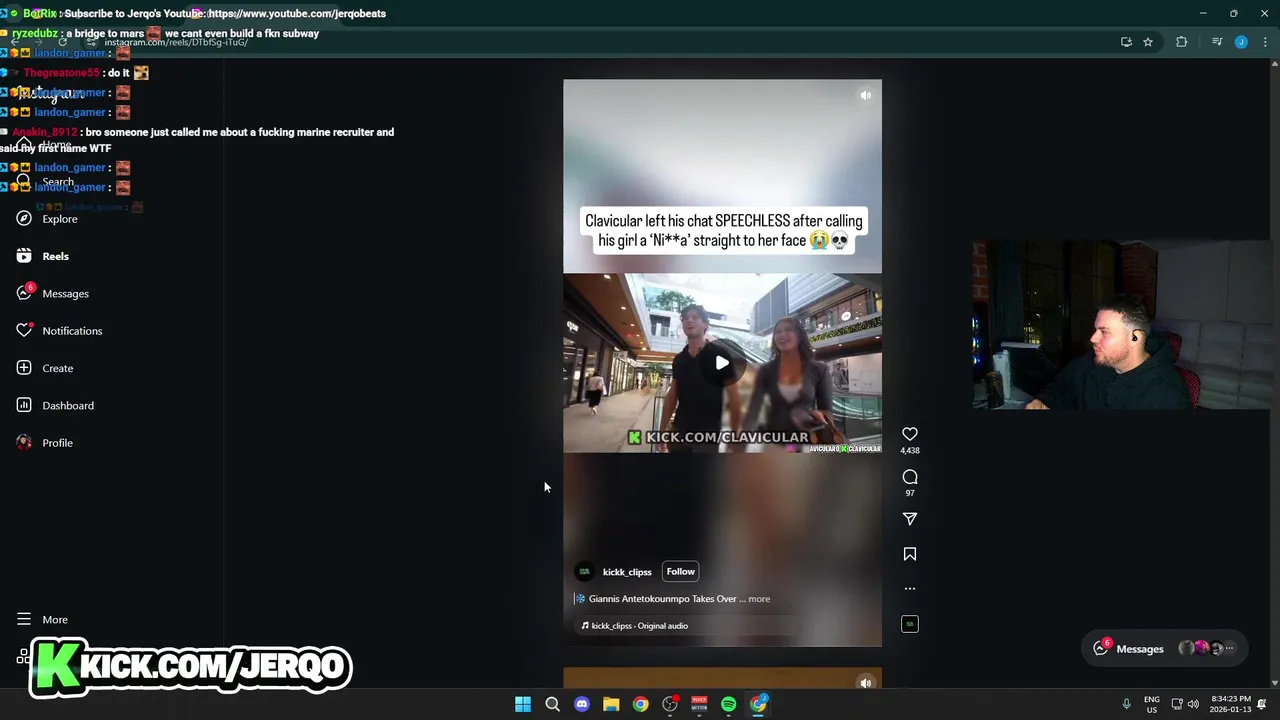Viewport: 1280px width, 720px height.
Task: Open kickk_clipss profile name
Action: point(627,572)
